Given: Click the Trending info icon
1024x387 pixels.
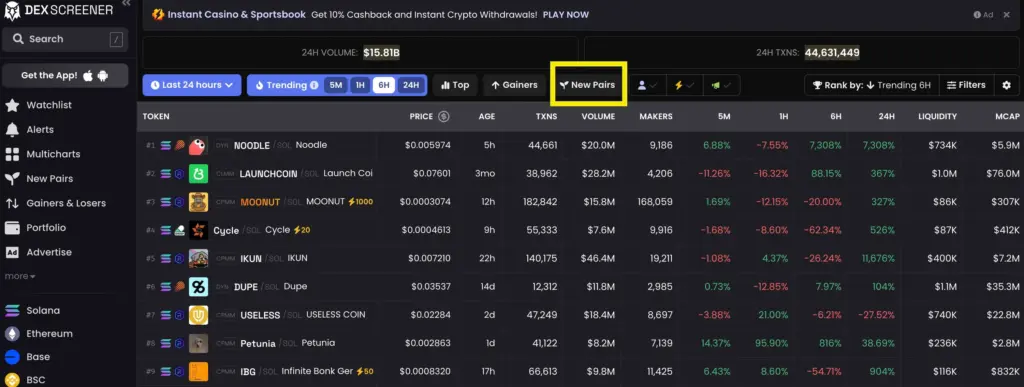Looking at the screenshot, I should pos(314,85).
